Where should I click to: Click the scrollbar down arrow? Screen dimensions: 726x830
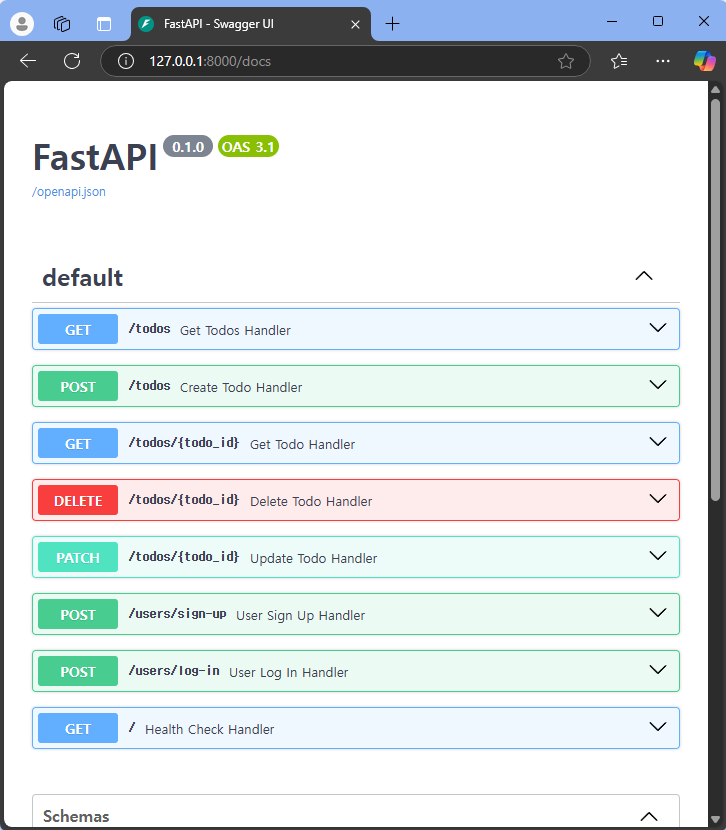pyautogui.click(x=715, y=820)
